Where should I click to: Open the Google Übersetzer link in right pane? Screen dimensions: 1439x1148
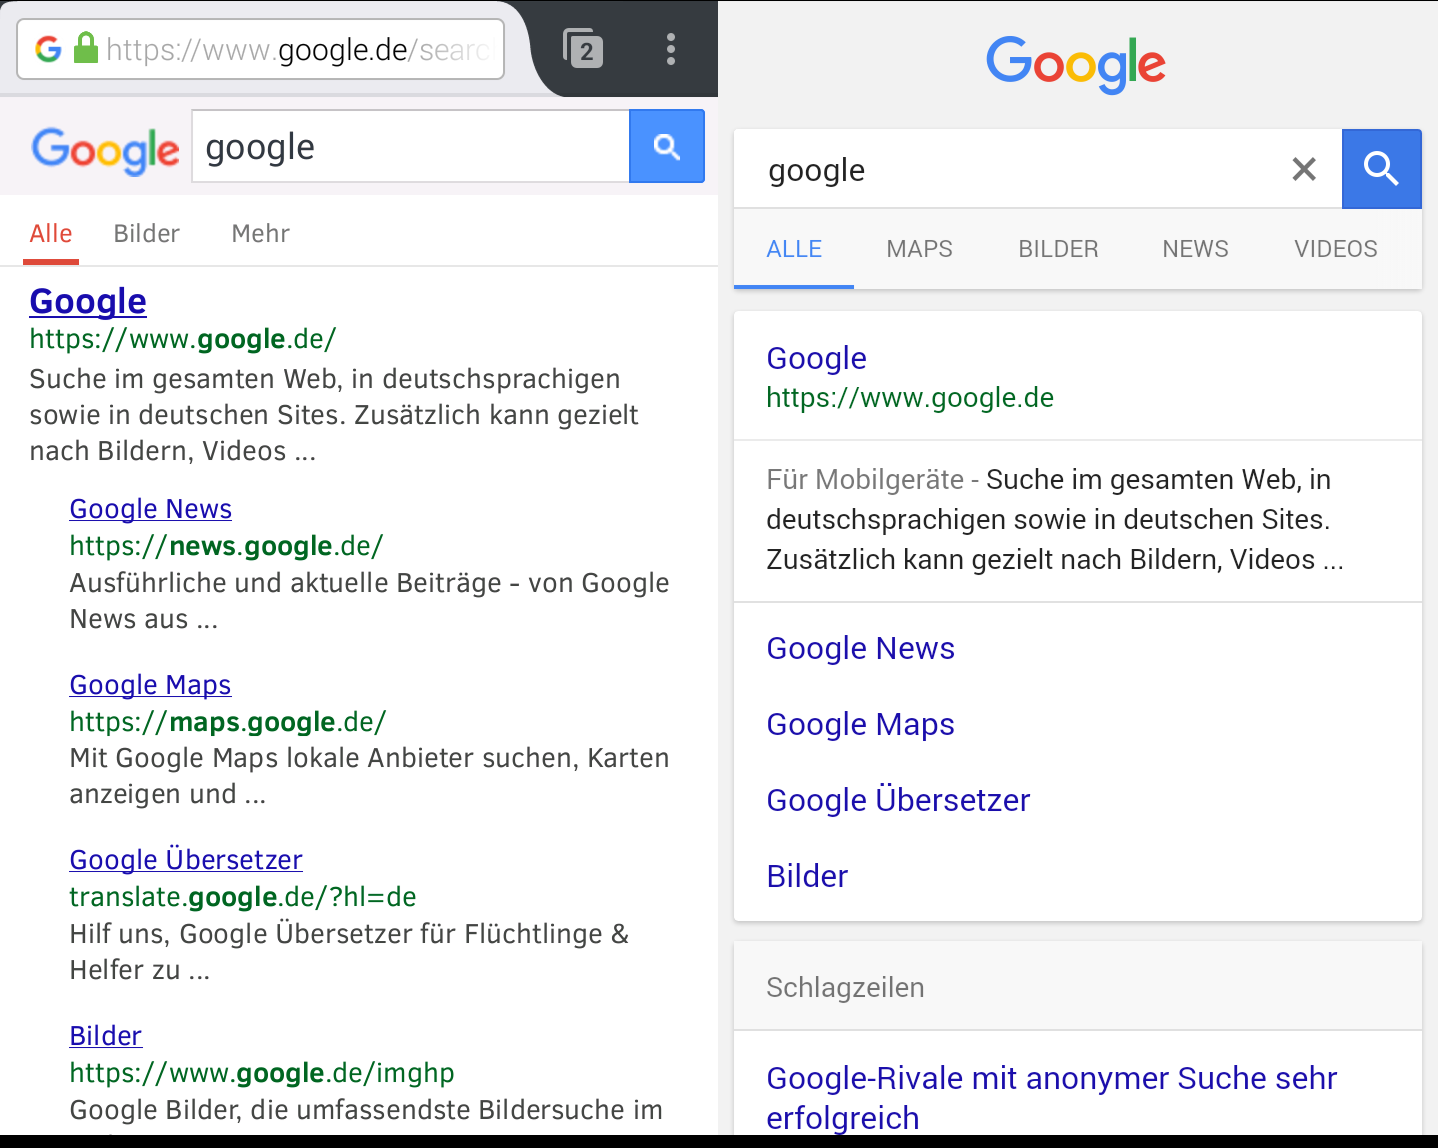pos(897,800)
